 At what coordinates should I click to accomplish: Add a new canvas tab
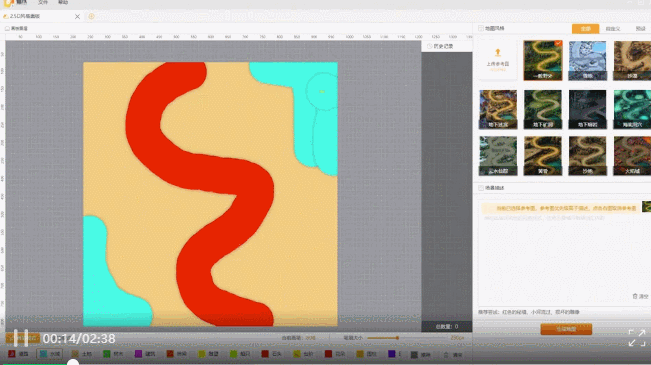coord(91,16)
